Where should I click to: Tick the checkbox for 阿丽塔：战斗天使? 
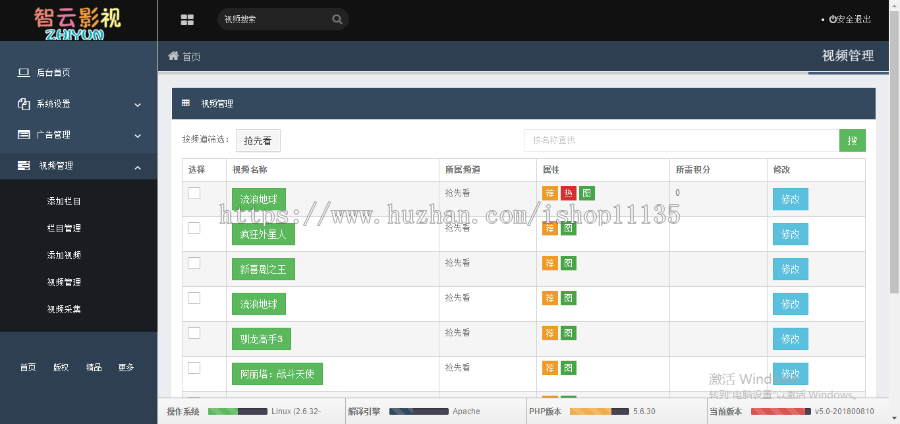pyautogui.click(x=194, y=368)
